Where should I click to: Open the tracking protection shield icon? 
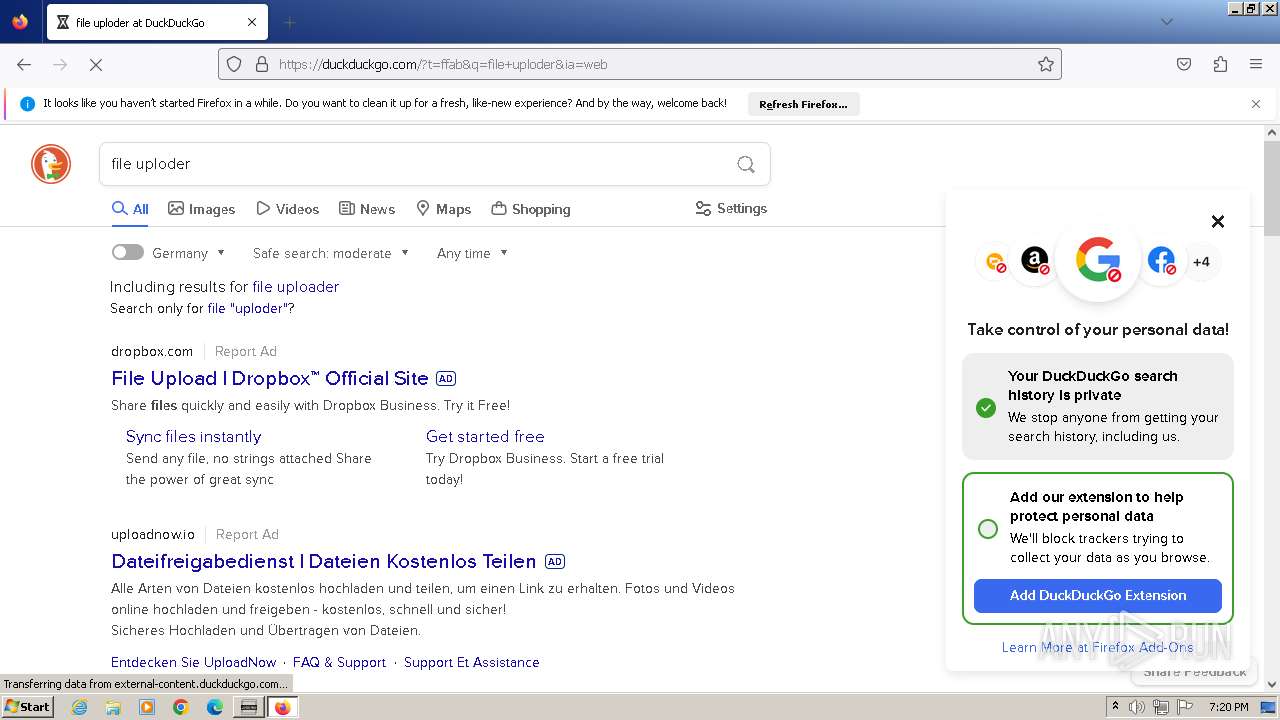pyautogui.click(x=234, y=64)
